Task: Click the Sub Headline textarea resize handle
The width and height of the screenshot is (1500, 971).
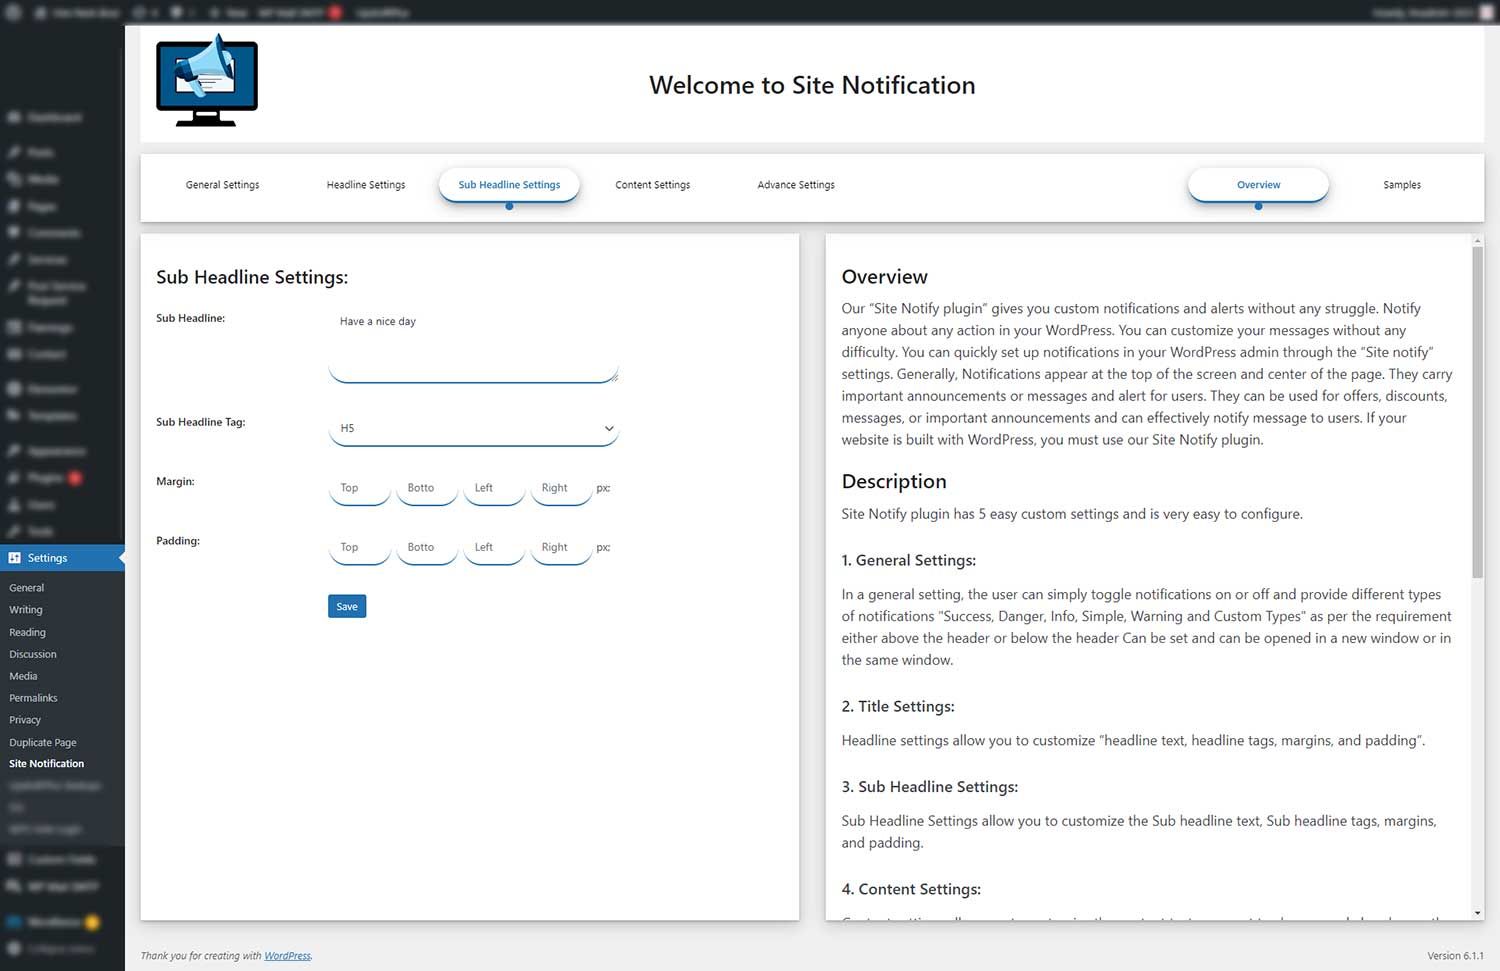Action: click(x=614, y=377)
